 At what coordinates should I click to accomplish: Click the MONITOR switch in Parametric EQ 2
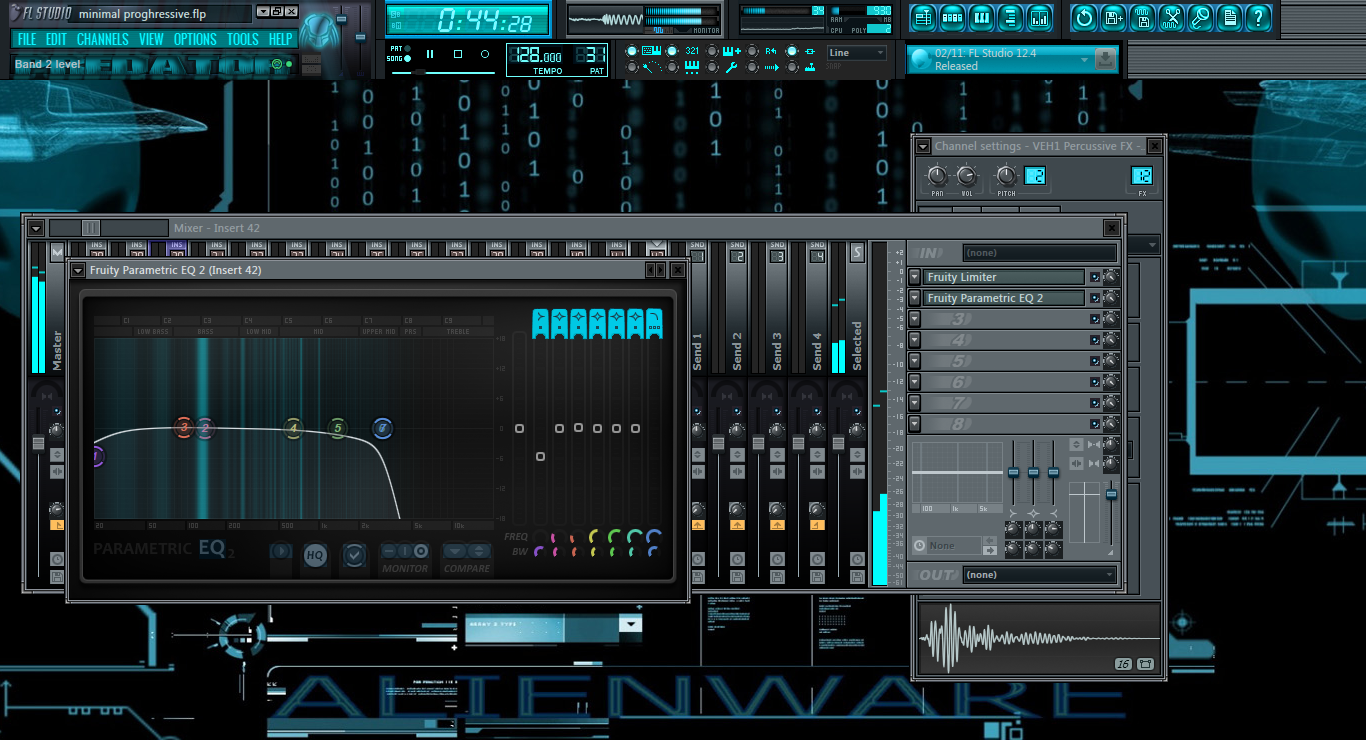click(x=405, y=552)
